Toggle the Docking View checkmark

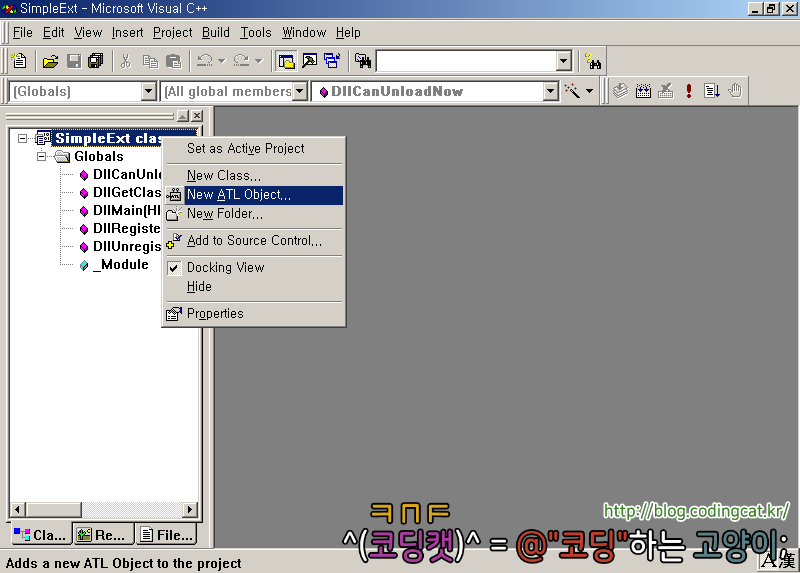(x=174, y=267)
